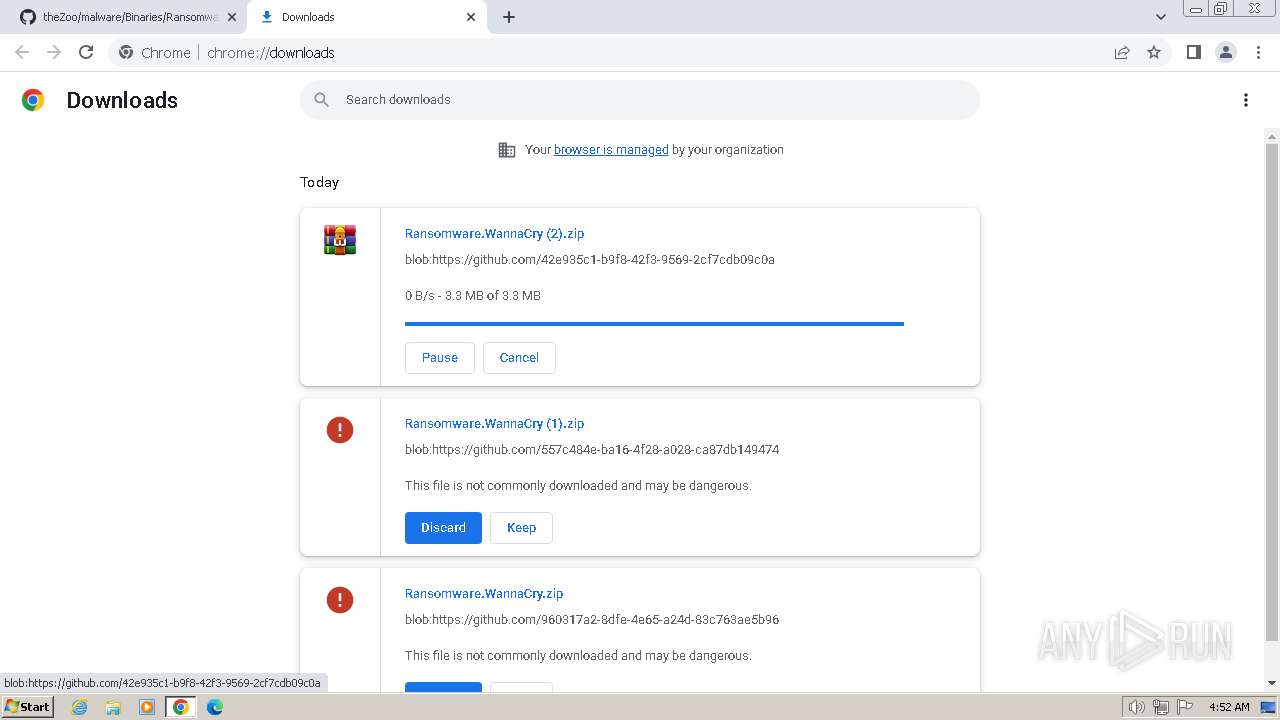Viewport: 1280px width, 720px height.
Task: Close the theZoo GitHub tab
Action: [232, 17]
